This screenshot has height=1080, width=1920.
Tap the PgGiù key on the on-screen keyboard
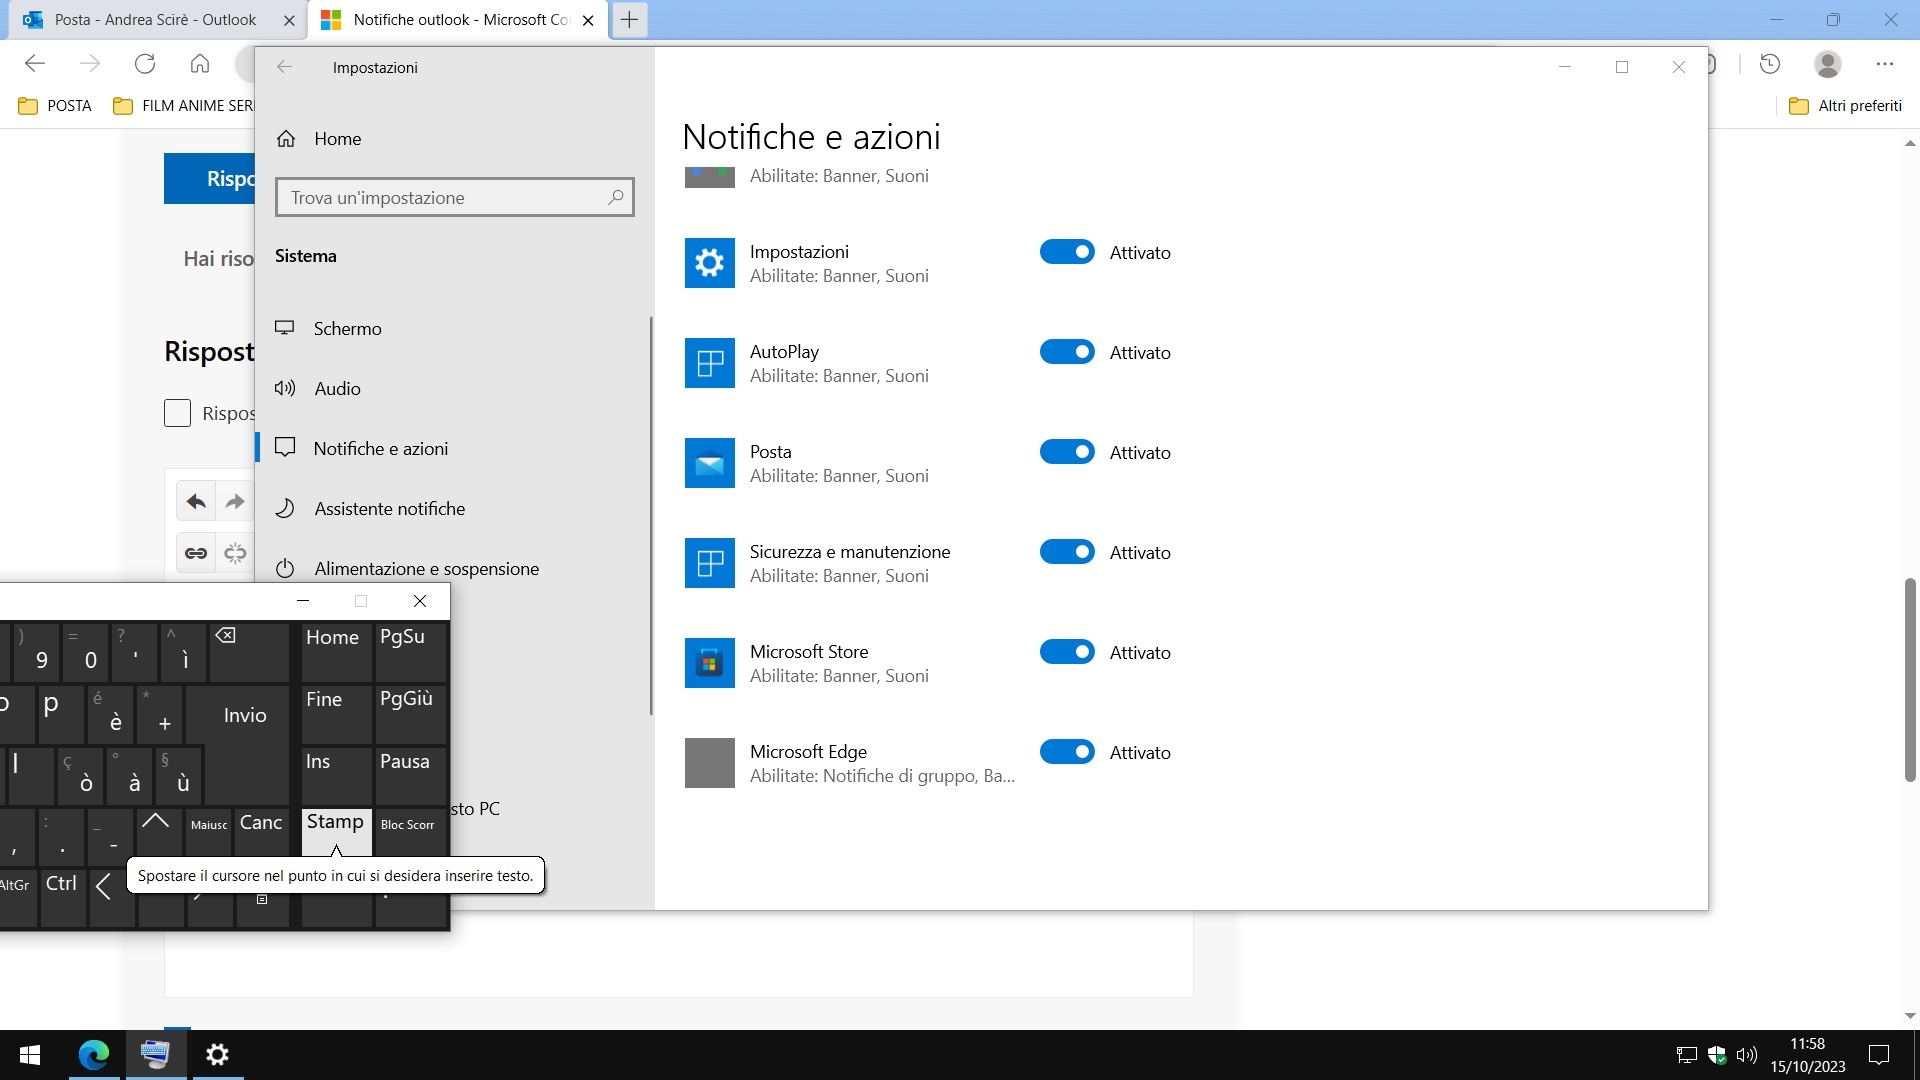pos(411,714)
